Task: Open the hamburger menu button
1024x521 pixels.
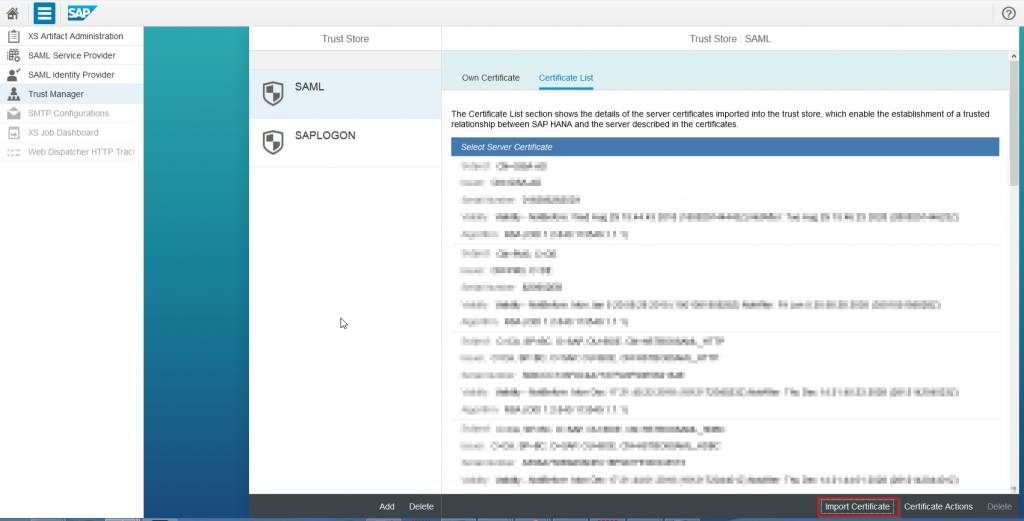Action: [x=44, y=13]
